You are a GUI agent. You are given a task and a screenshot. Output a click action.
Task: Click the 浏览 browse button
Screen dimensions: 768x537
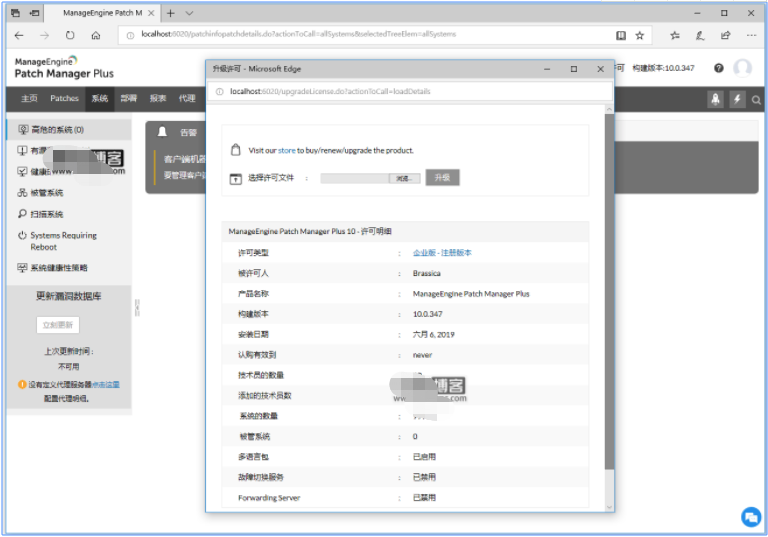point(405,178)
